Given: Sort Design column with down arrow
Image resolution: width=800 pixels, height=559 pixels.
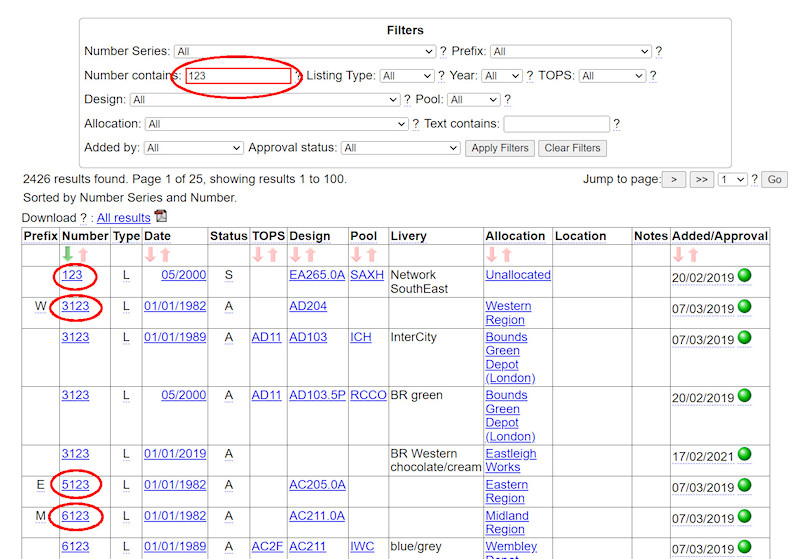Looking at the screenshot, I should pos(295,254).
